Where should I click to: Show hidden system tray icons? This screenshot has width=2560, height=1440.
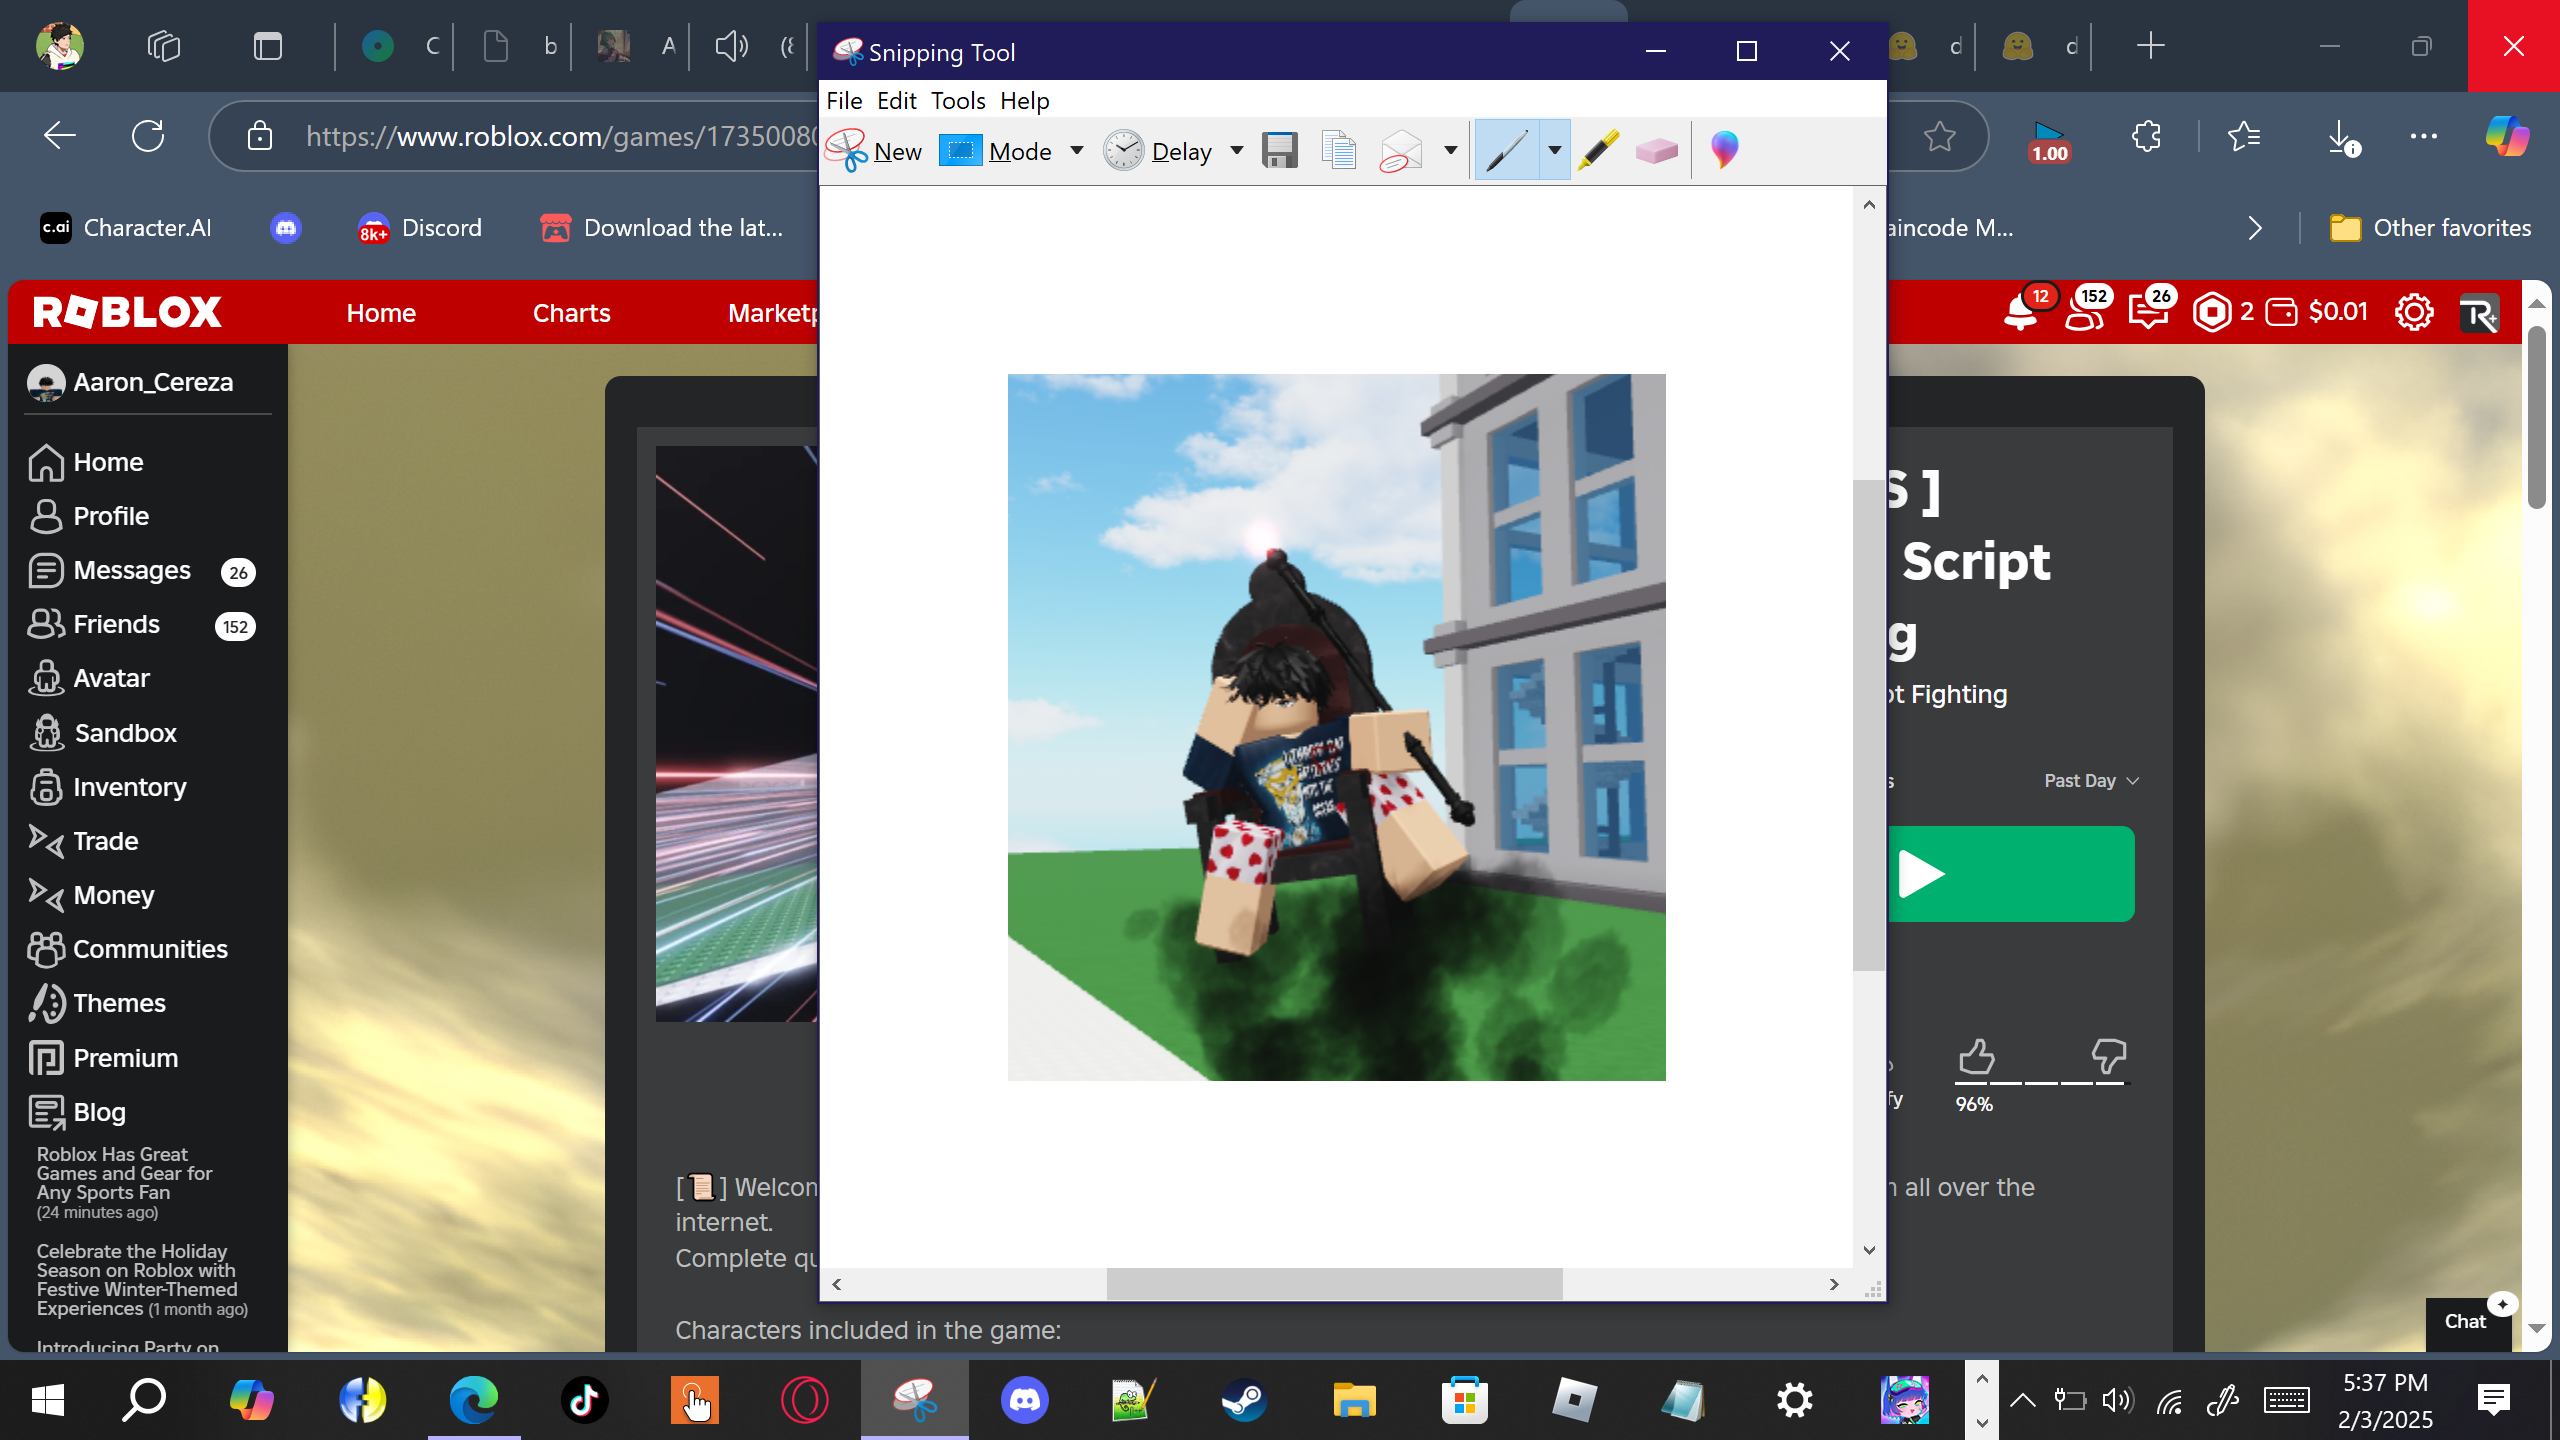(x=2022, y=1400)
